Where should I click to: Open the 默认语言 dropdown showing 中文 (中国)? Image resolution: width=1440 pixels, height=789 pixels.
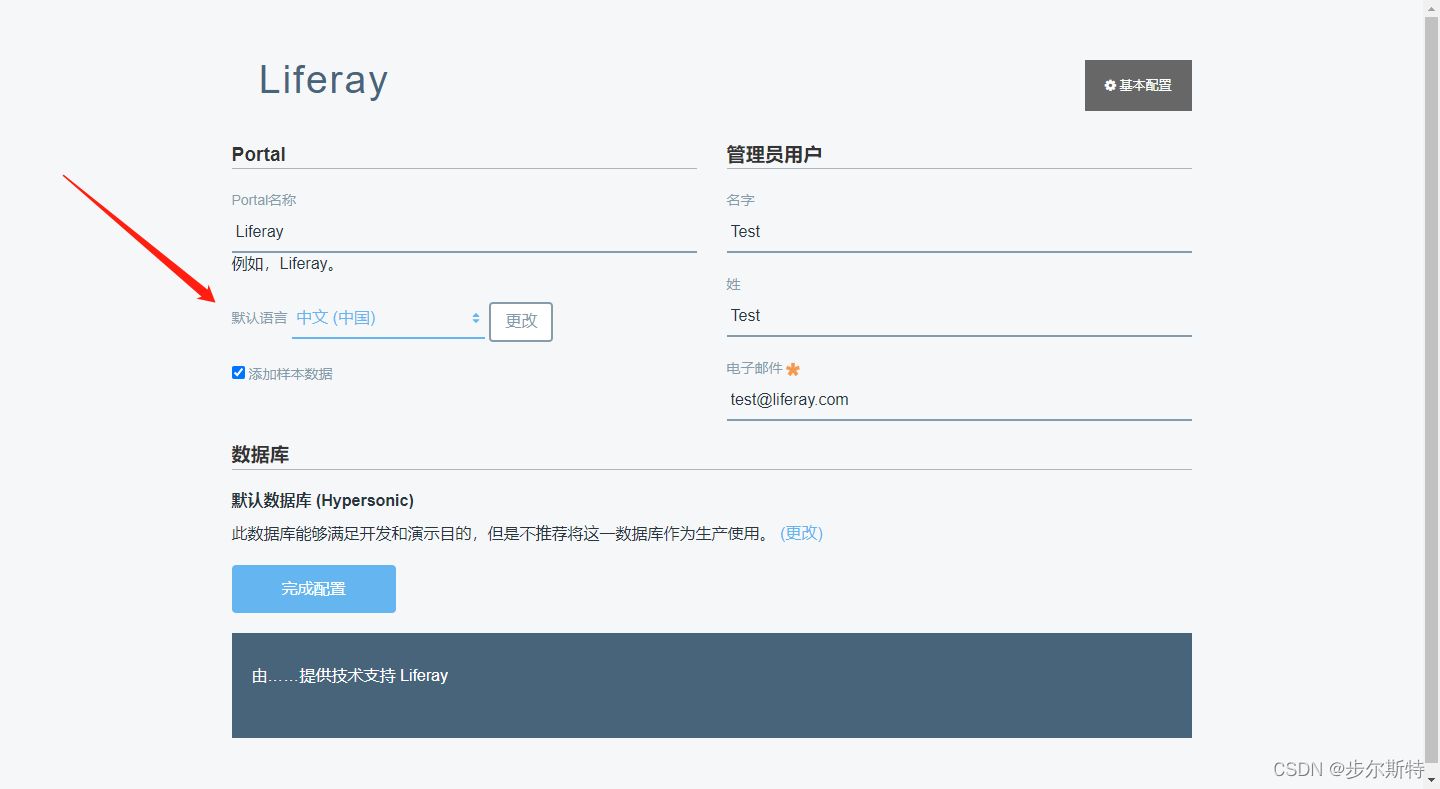(388, 318)
